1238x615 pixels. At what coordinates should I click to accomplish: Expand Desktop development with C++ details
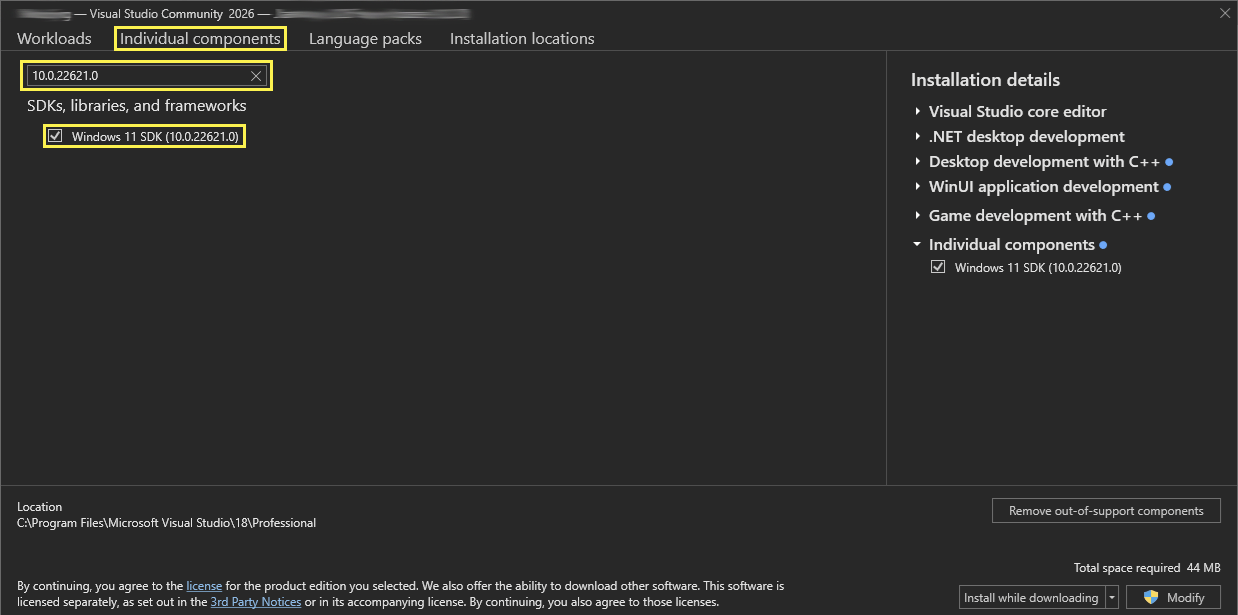(x=918, y=161)
